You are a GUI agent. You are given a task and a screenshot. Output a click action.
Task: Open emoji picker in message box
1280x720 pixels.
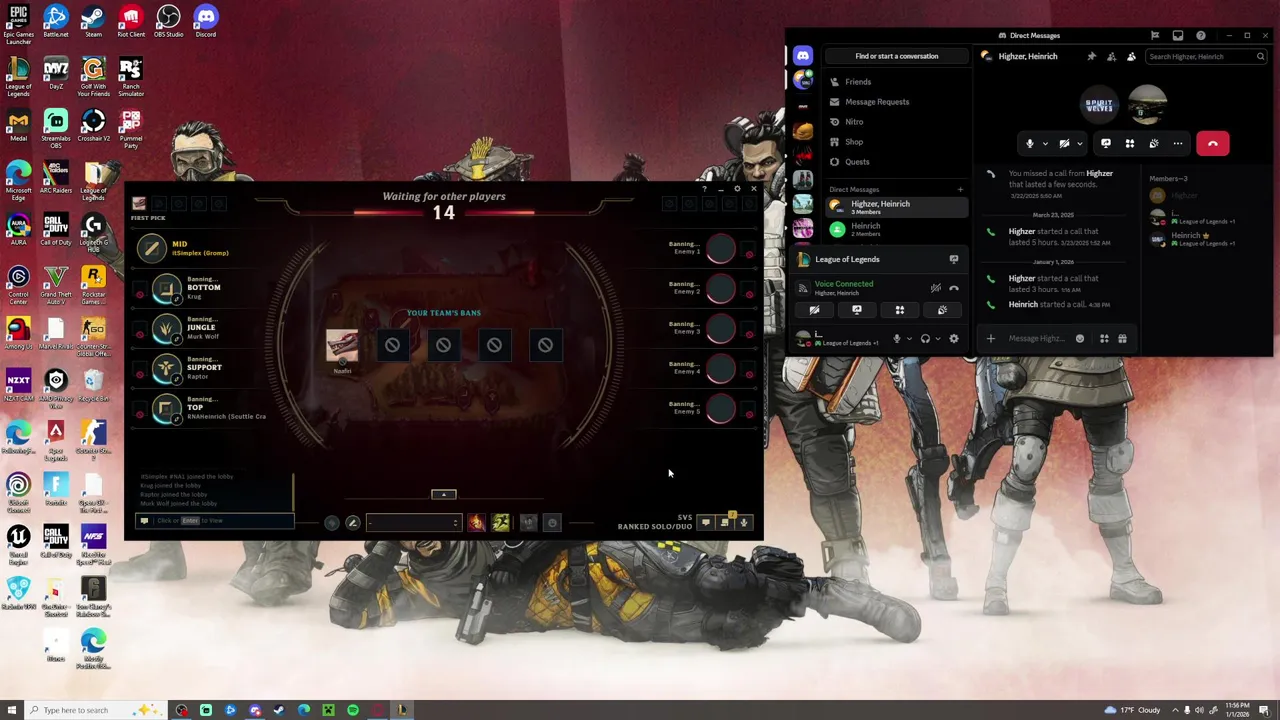[1080, 339]
